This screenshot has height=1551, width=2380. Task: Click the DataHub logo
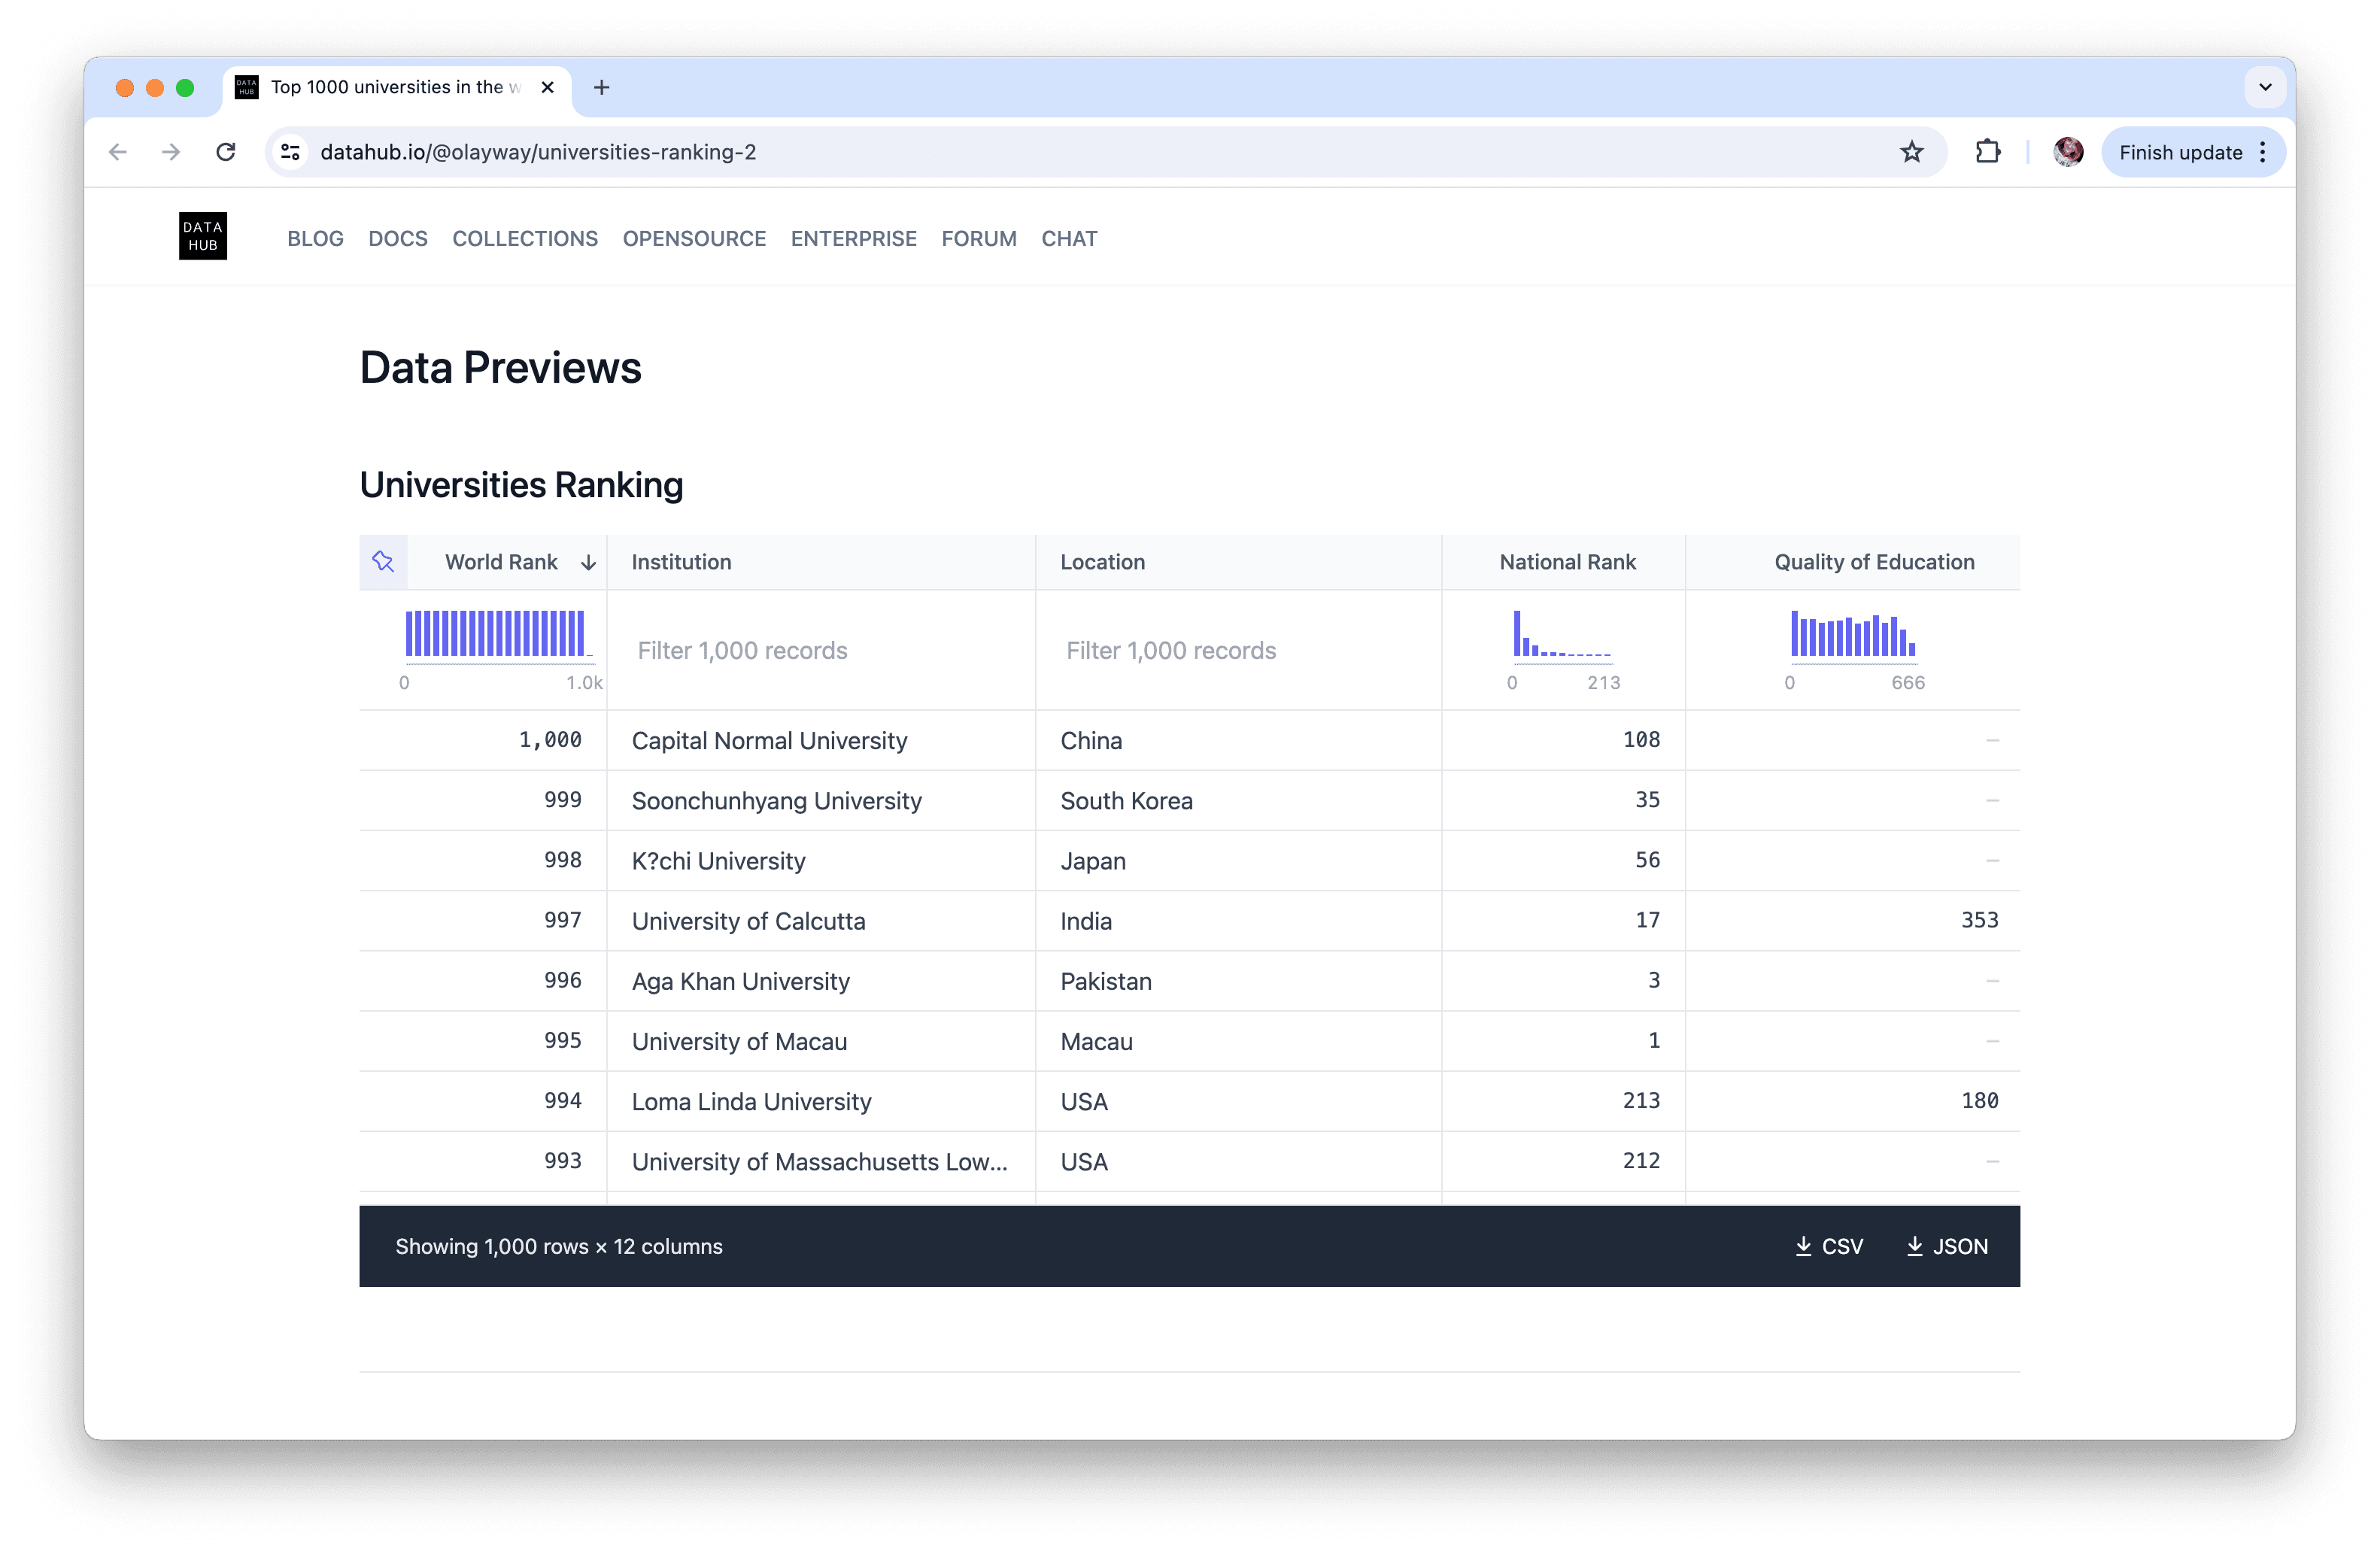203,237
